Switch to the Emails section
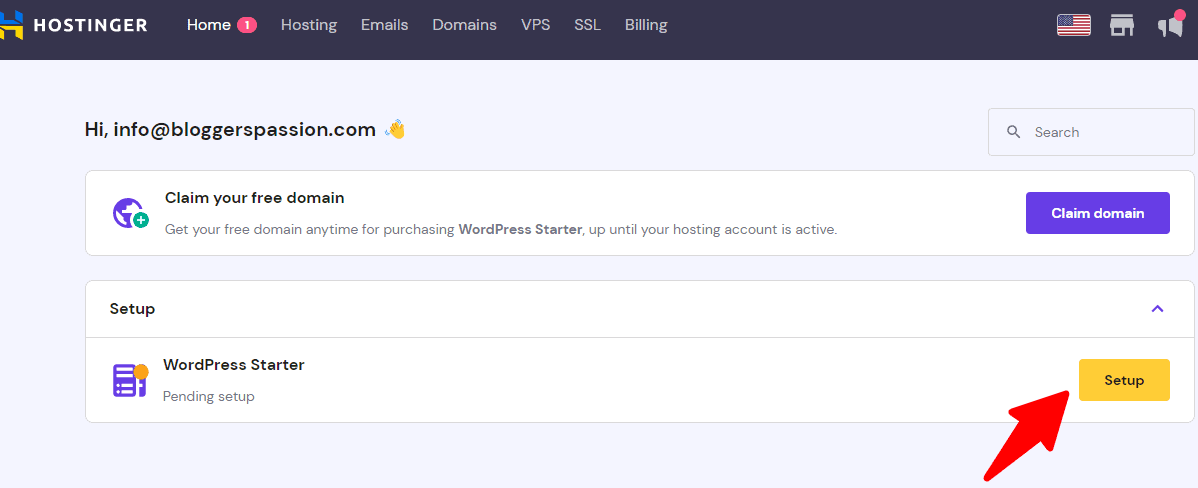Screen dimensions: 1198x488 coord(384,25)
